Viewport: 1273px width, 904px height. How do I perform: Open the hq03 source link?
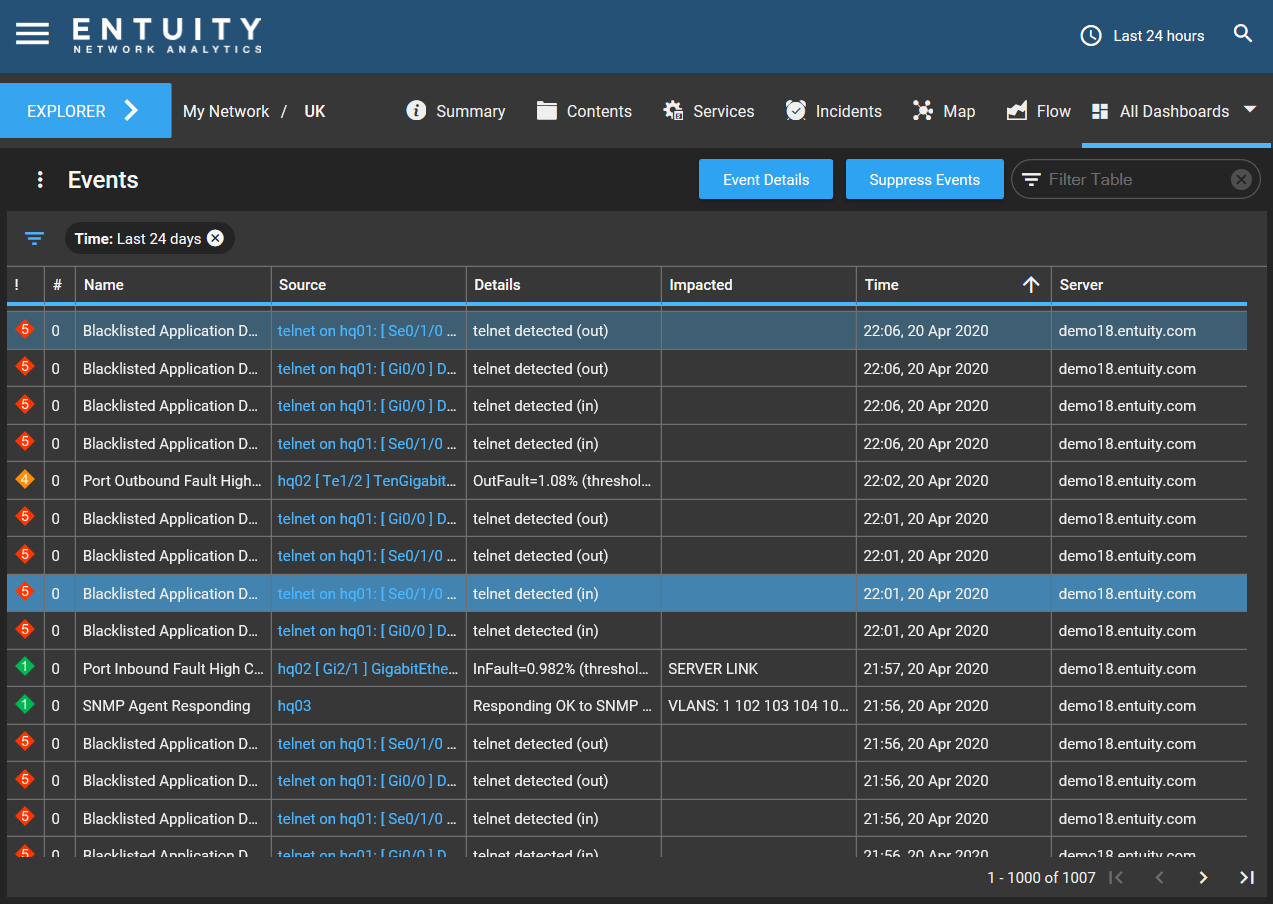294,706
